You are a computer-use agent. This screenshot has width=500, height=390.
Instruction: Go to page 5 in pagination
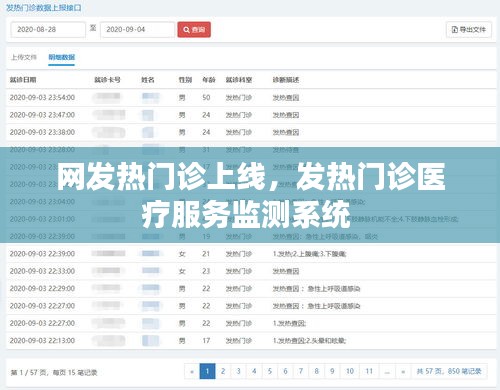[270, 371]
